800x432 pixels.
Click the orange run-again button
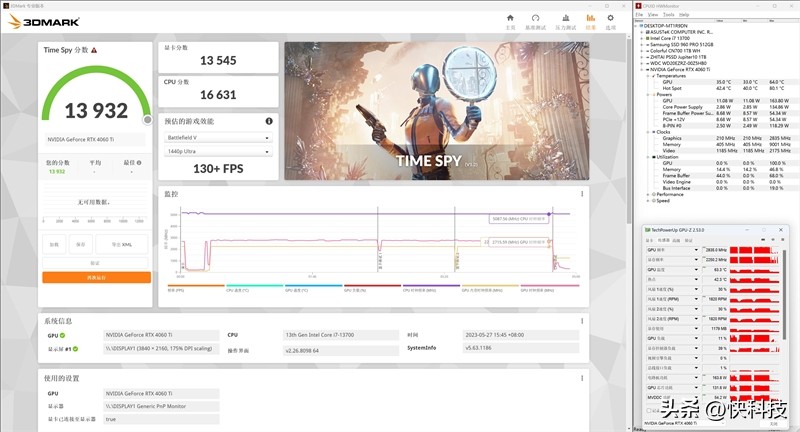click(x=96, y=277)
